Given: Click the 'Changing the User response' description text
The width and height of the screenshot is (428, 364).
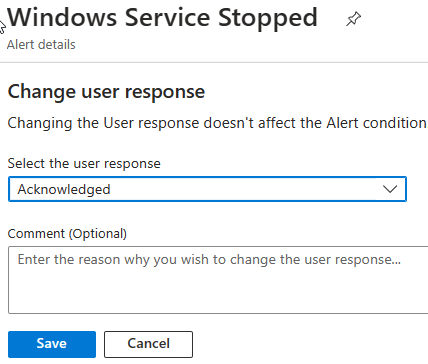Looking at the screenshot, I should (217, 123).
